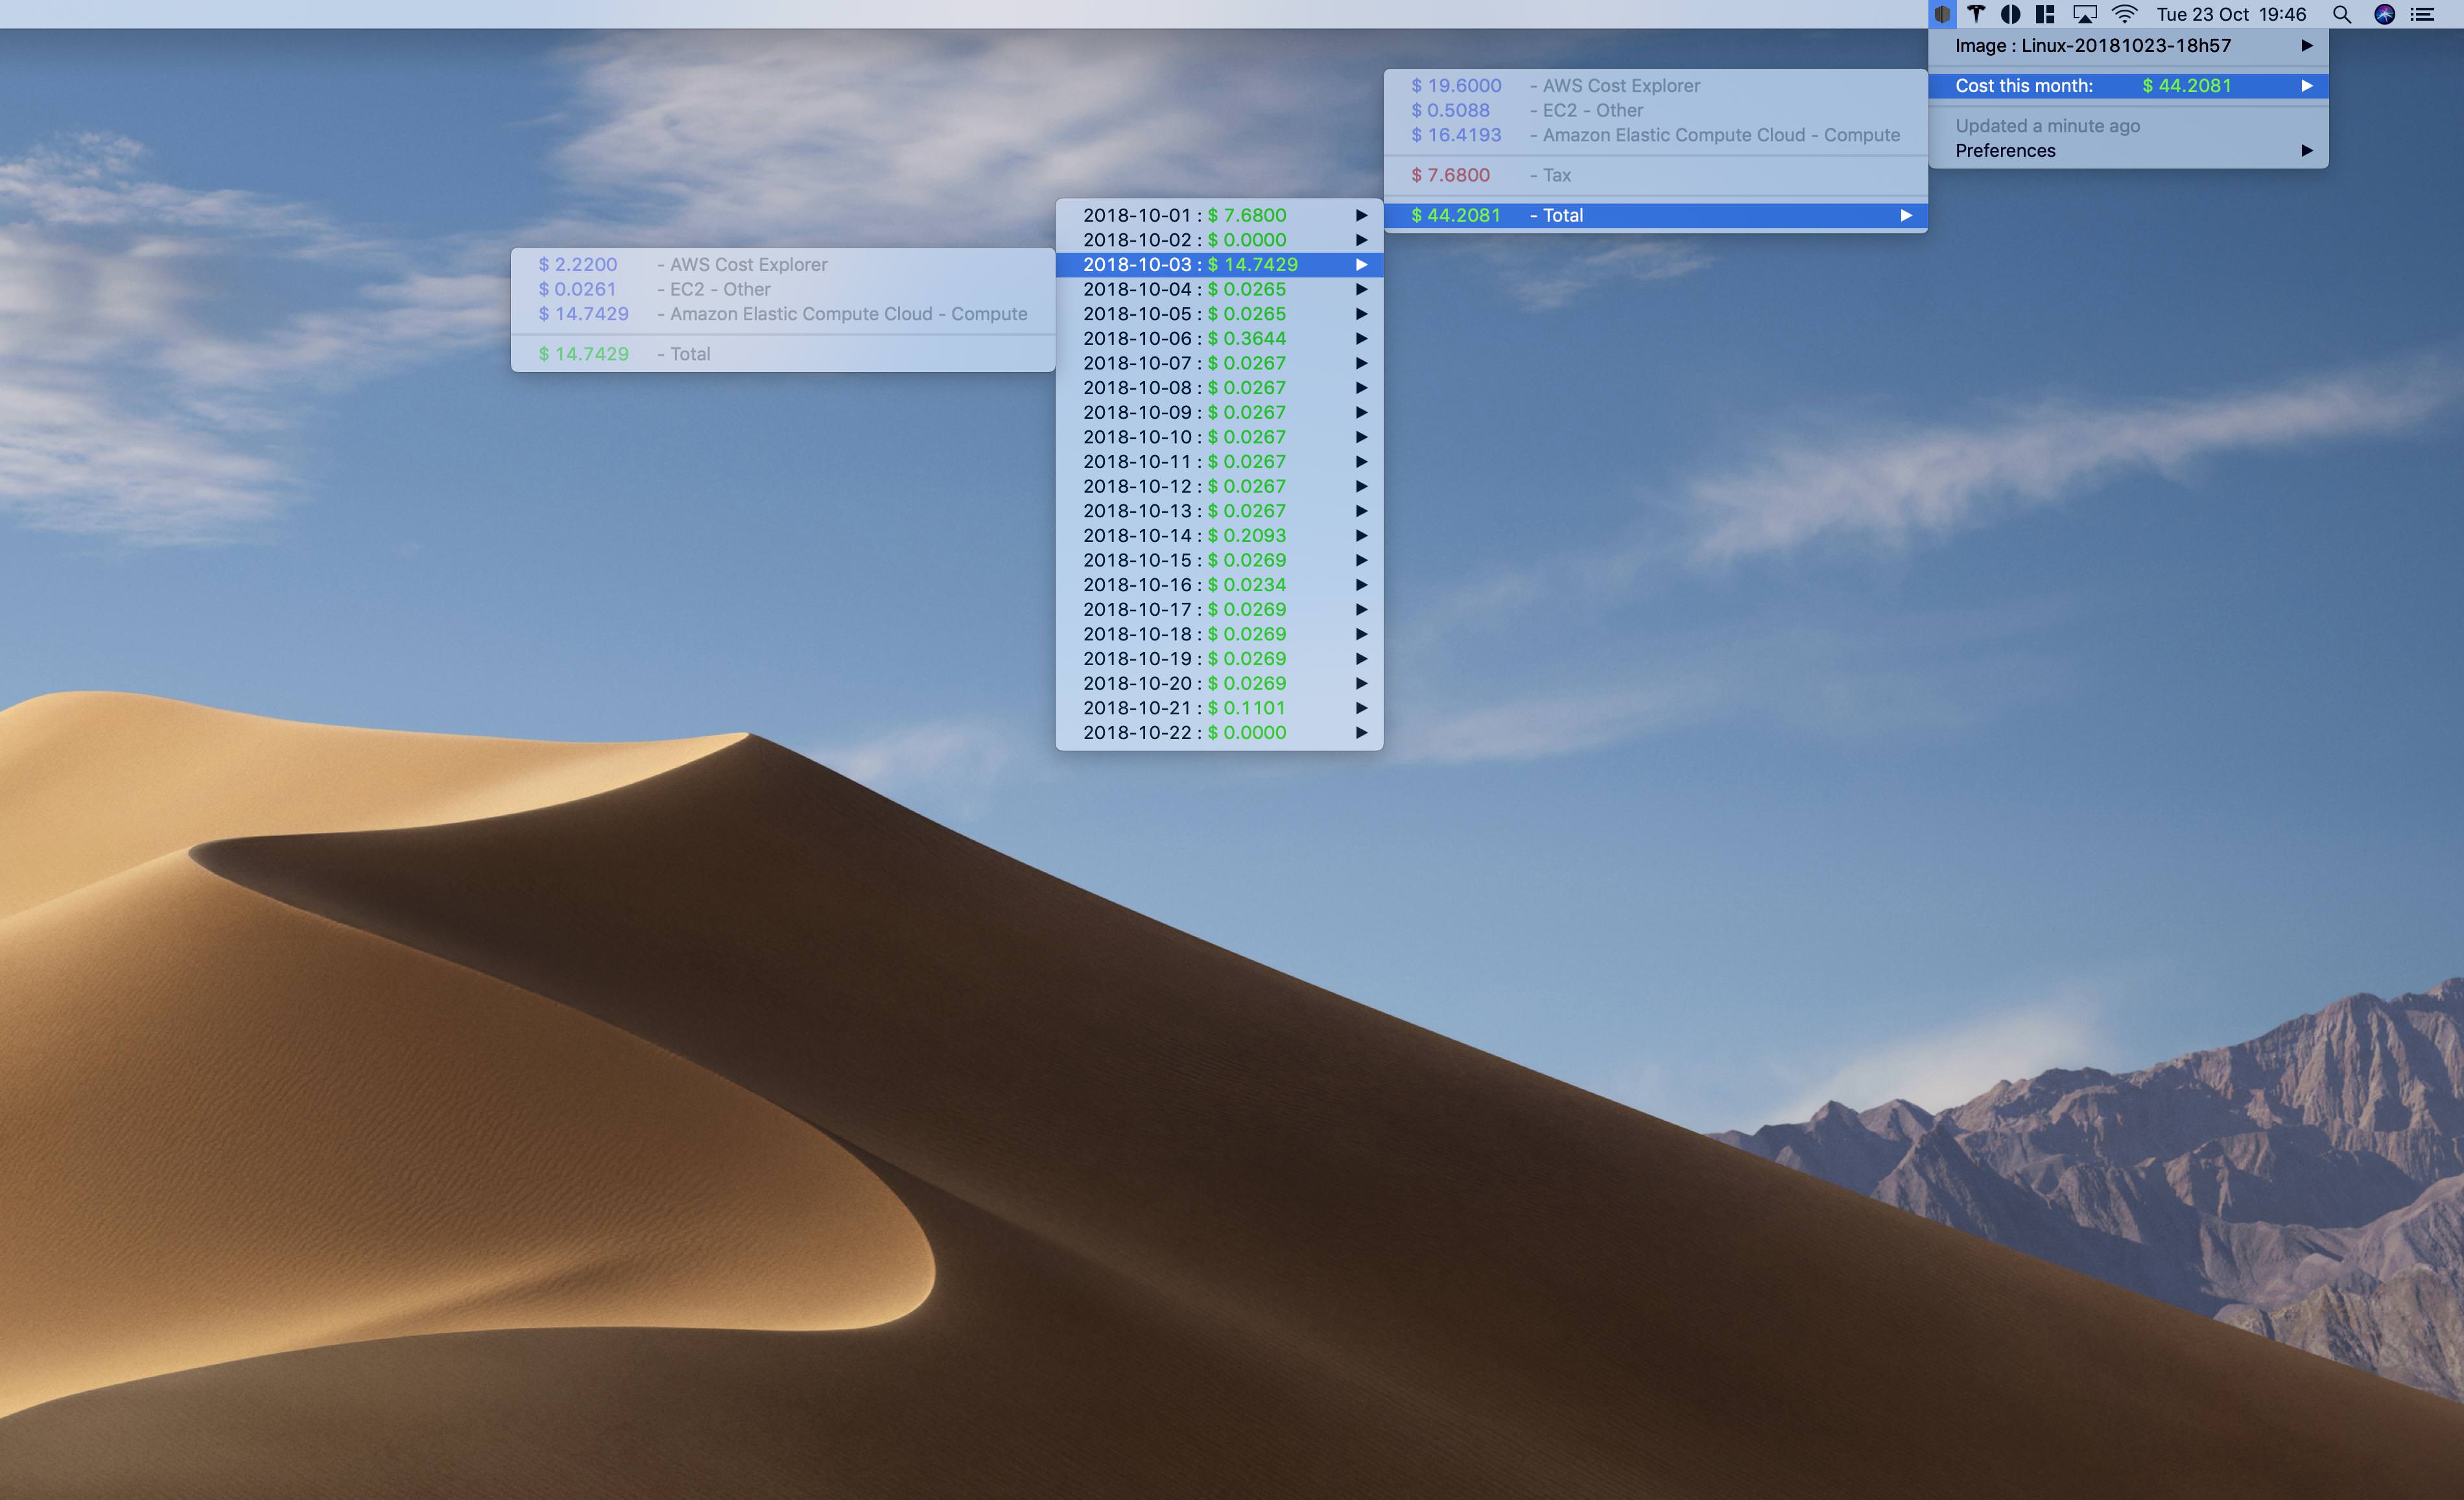Open Spotlight search magnifier
Image resolution: width=2464 pixels, height=1500 pixels.
click(2341, 14)
